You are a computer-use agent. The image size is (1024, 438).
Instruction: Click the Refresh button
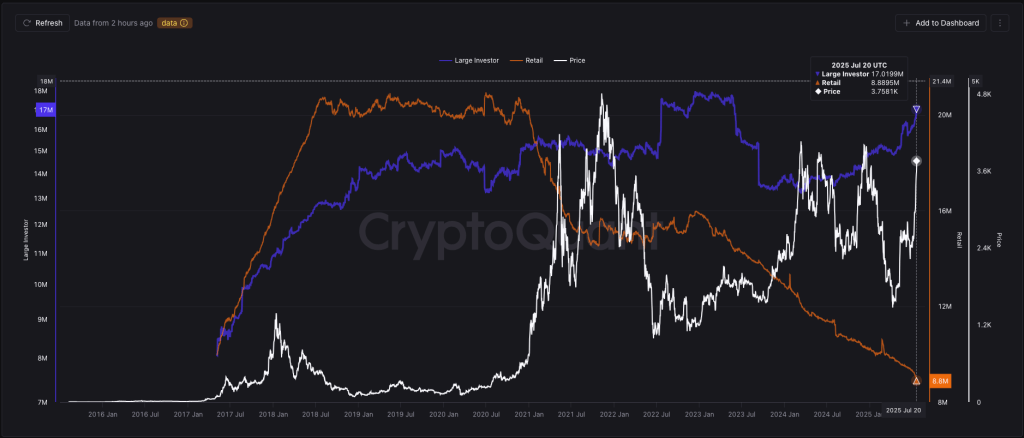coord(42,22)
